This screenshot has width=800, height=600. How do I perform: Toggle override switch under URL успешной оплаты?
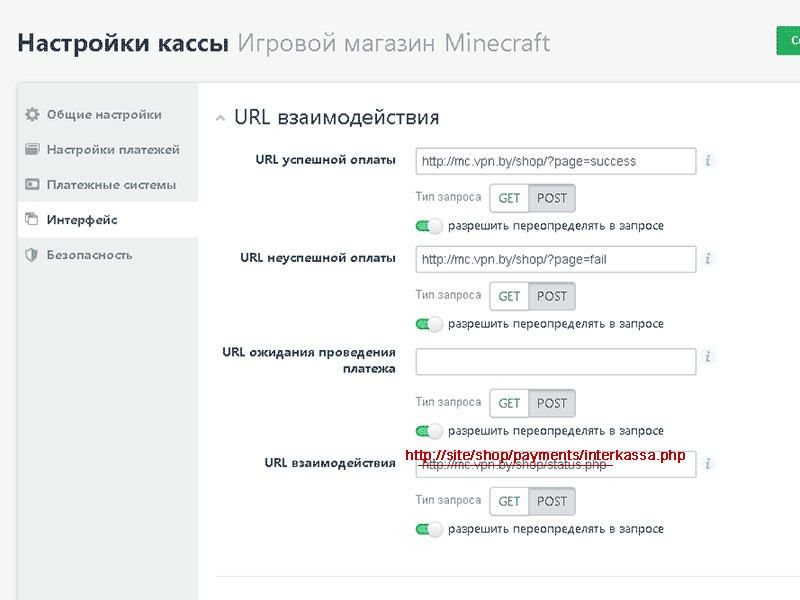pos(429,226)
